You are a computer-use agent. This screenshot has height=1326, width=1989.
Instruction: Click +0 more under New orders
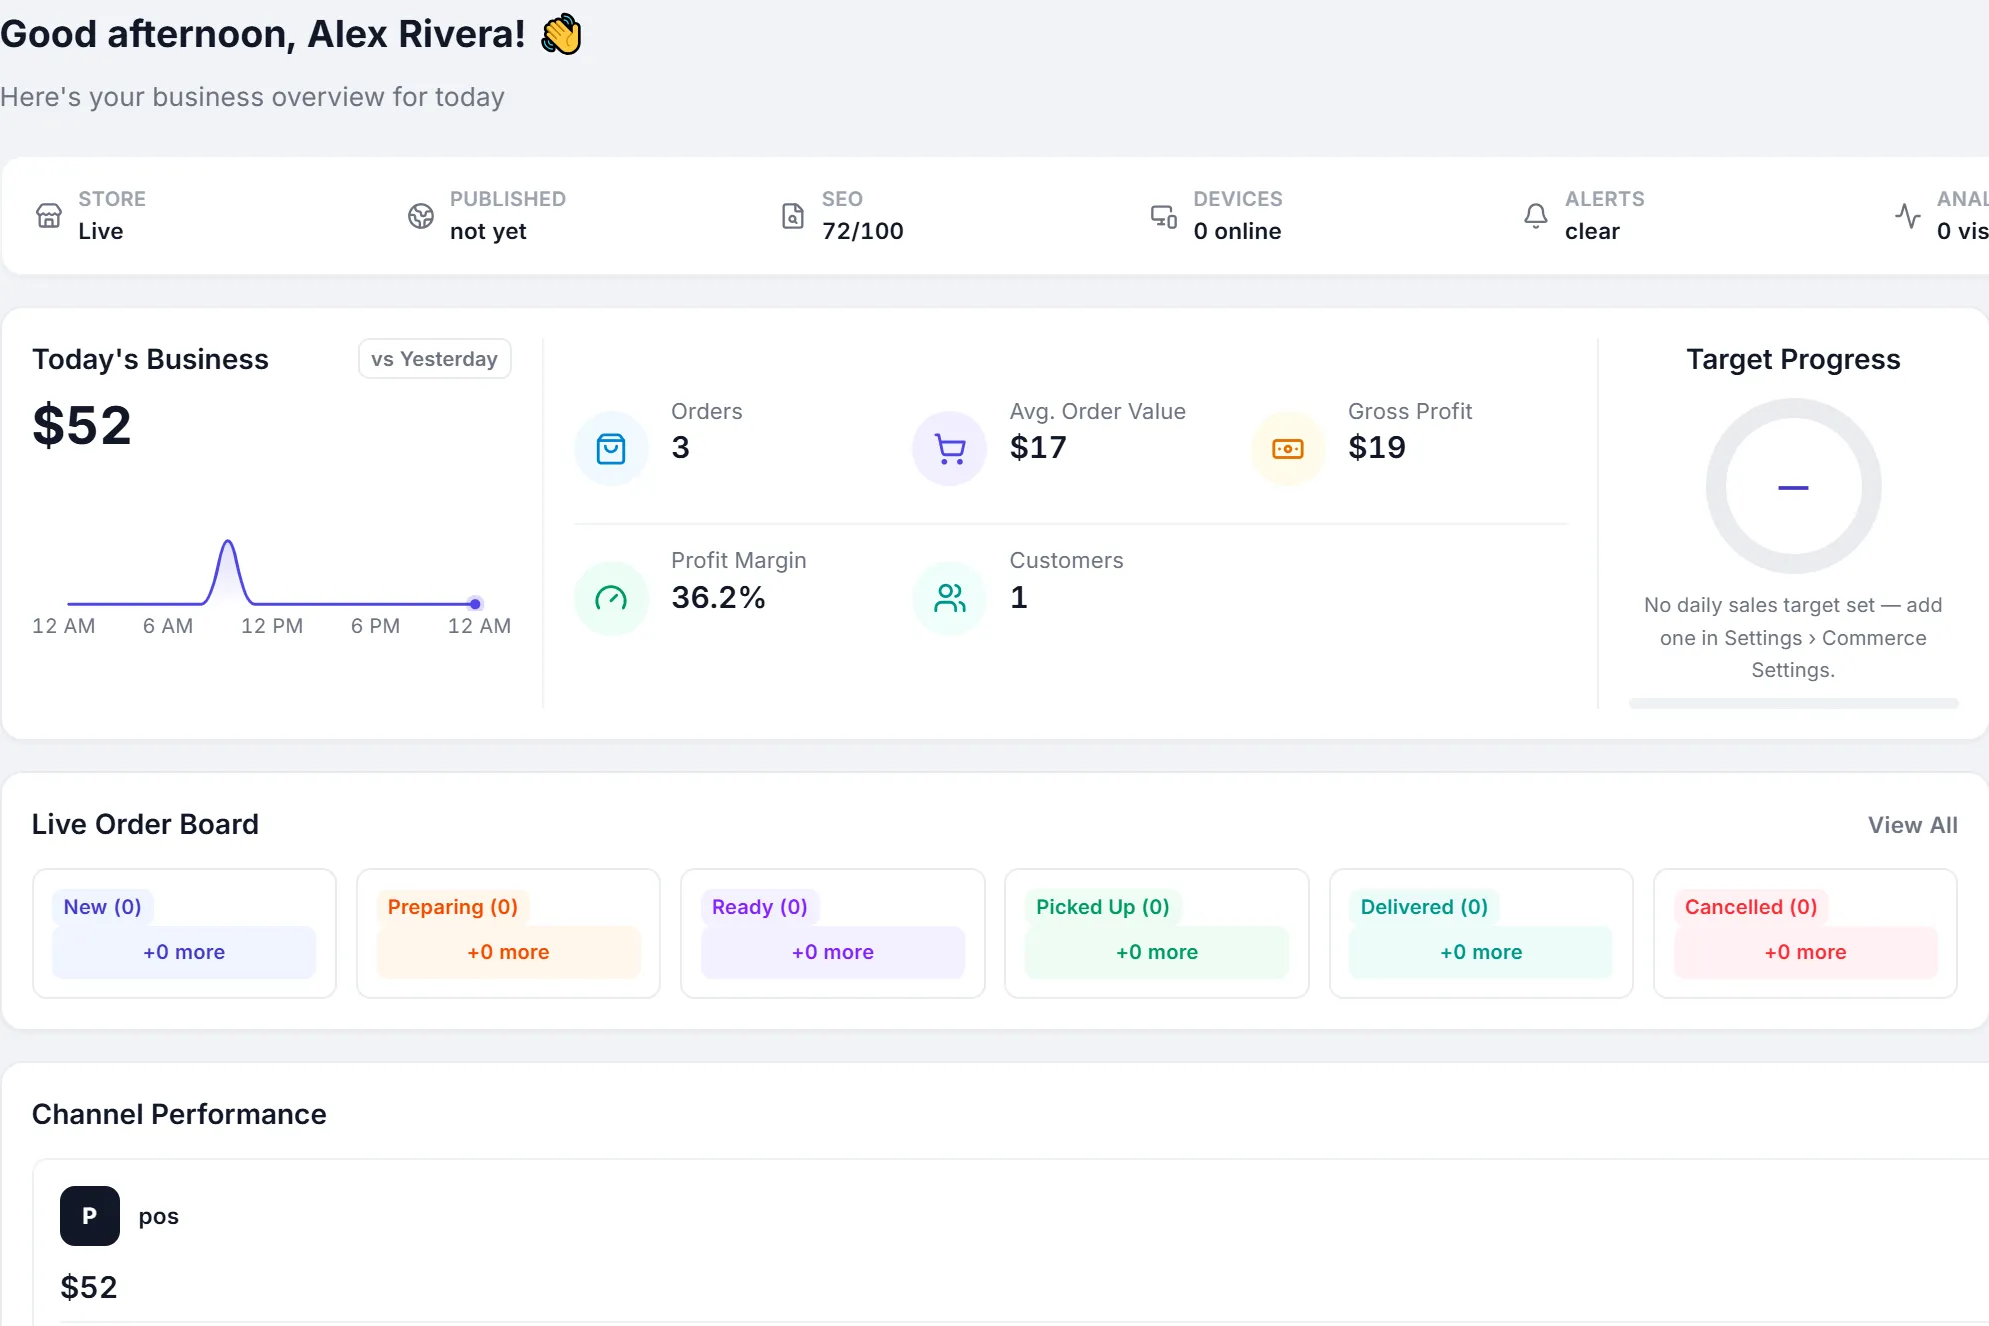click(x=184, y=952)
